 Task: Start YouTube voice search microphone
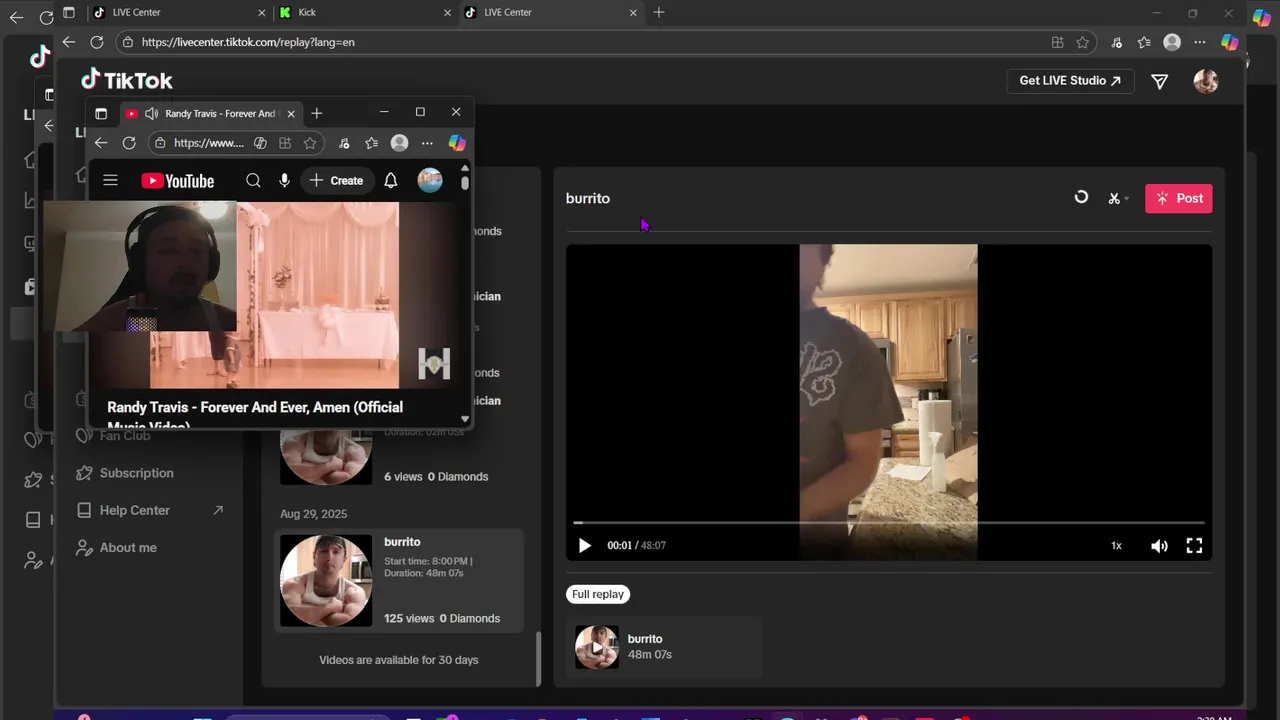pos(285,181)
